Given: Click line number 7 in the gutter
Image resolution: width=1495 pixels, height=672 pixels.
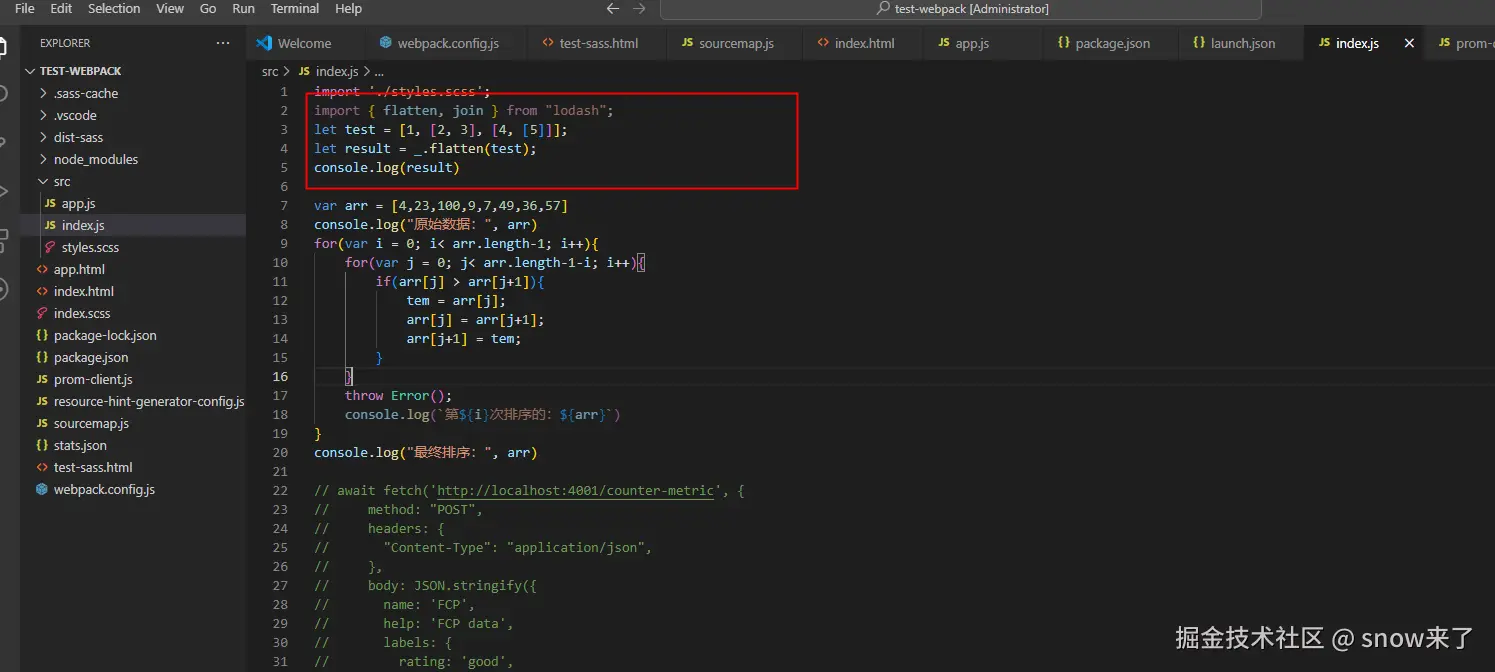Looking at the screenshot, I should coord(284,205).
